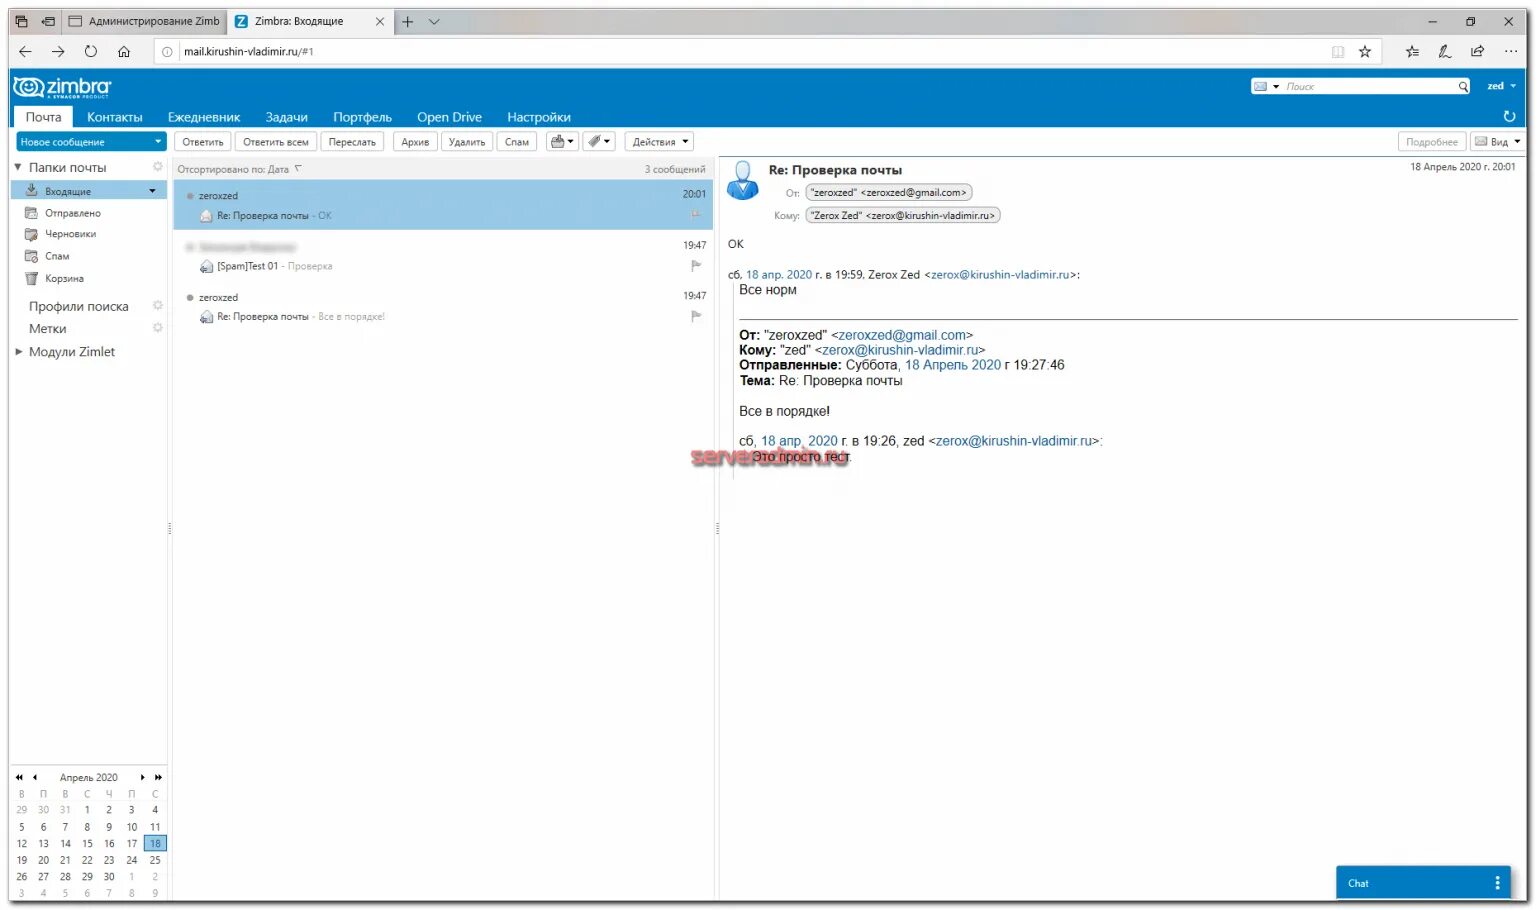The image size is (1536, 910).
Task: Open the browser web notes pen icon
Action: point(1445,51)
